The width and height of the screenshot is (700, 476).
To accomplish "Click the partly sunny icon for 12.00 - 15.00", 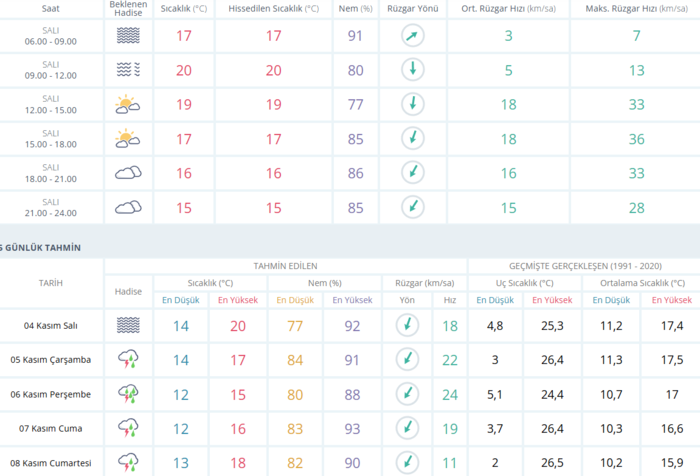I will (128, 104).
